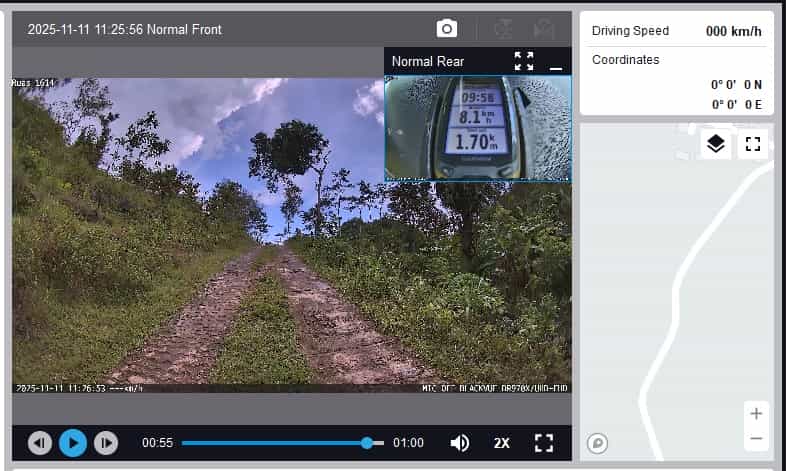Click the Mapbox logo on the map
Image resolution: width=787 pixels, height=471 pixels.
[598, 443]
